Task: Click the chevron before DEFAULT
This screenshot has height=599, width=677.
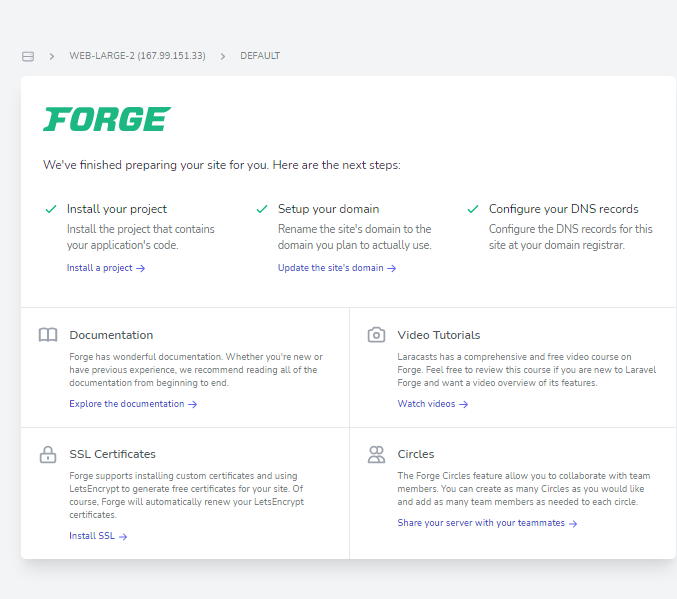Action: coord(223,56)
